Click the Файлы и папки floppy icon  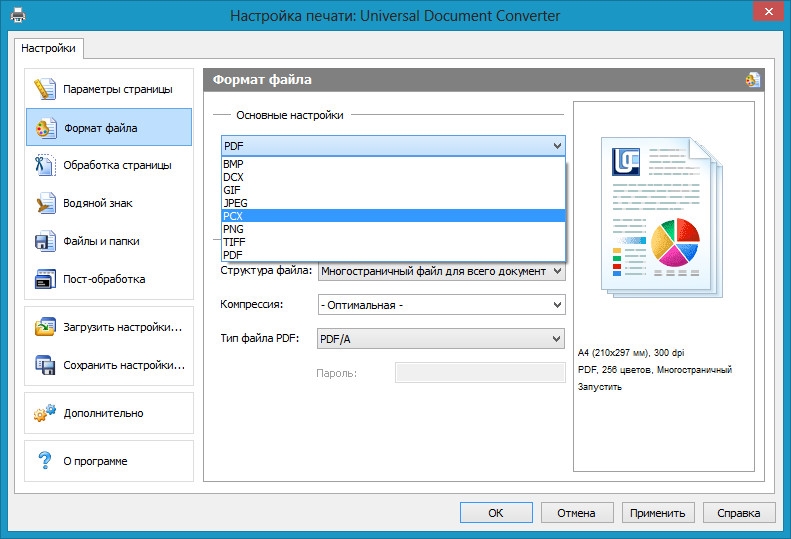pyautogui.click(x=45, y=241)
